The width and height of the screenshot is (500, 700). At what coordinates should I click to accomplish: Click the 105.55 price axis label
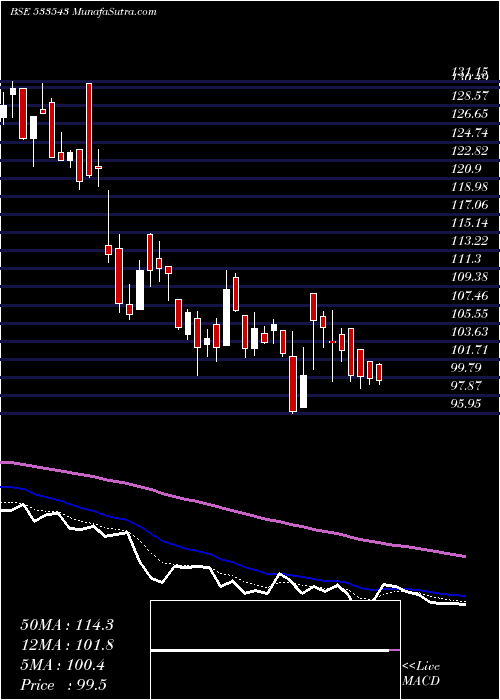[470, 314]
